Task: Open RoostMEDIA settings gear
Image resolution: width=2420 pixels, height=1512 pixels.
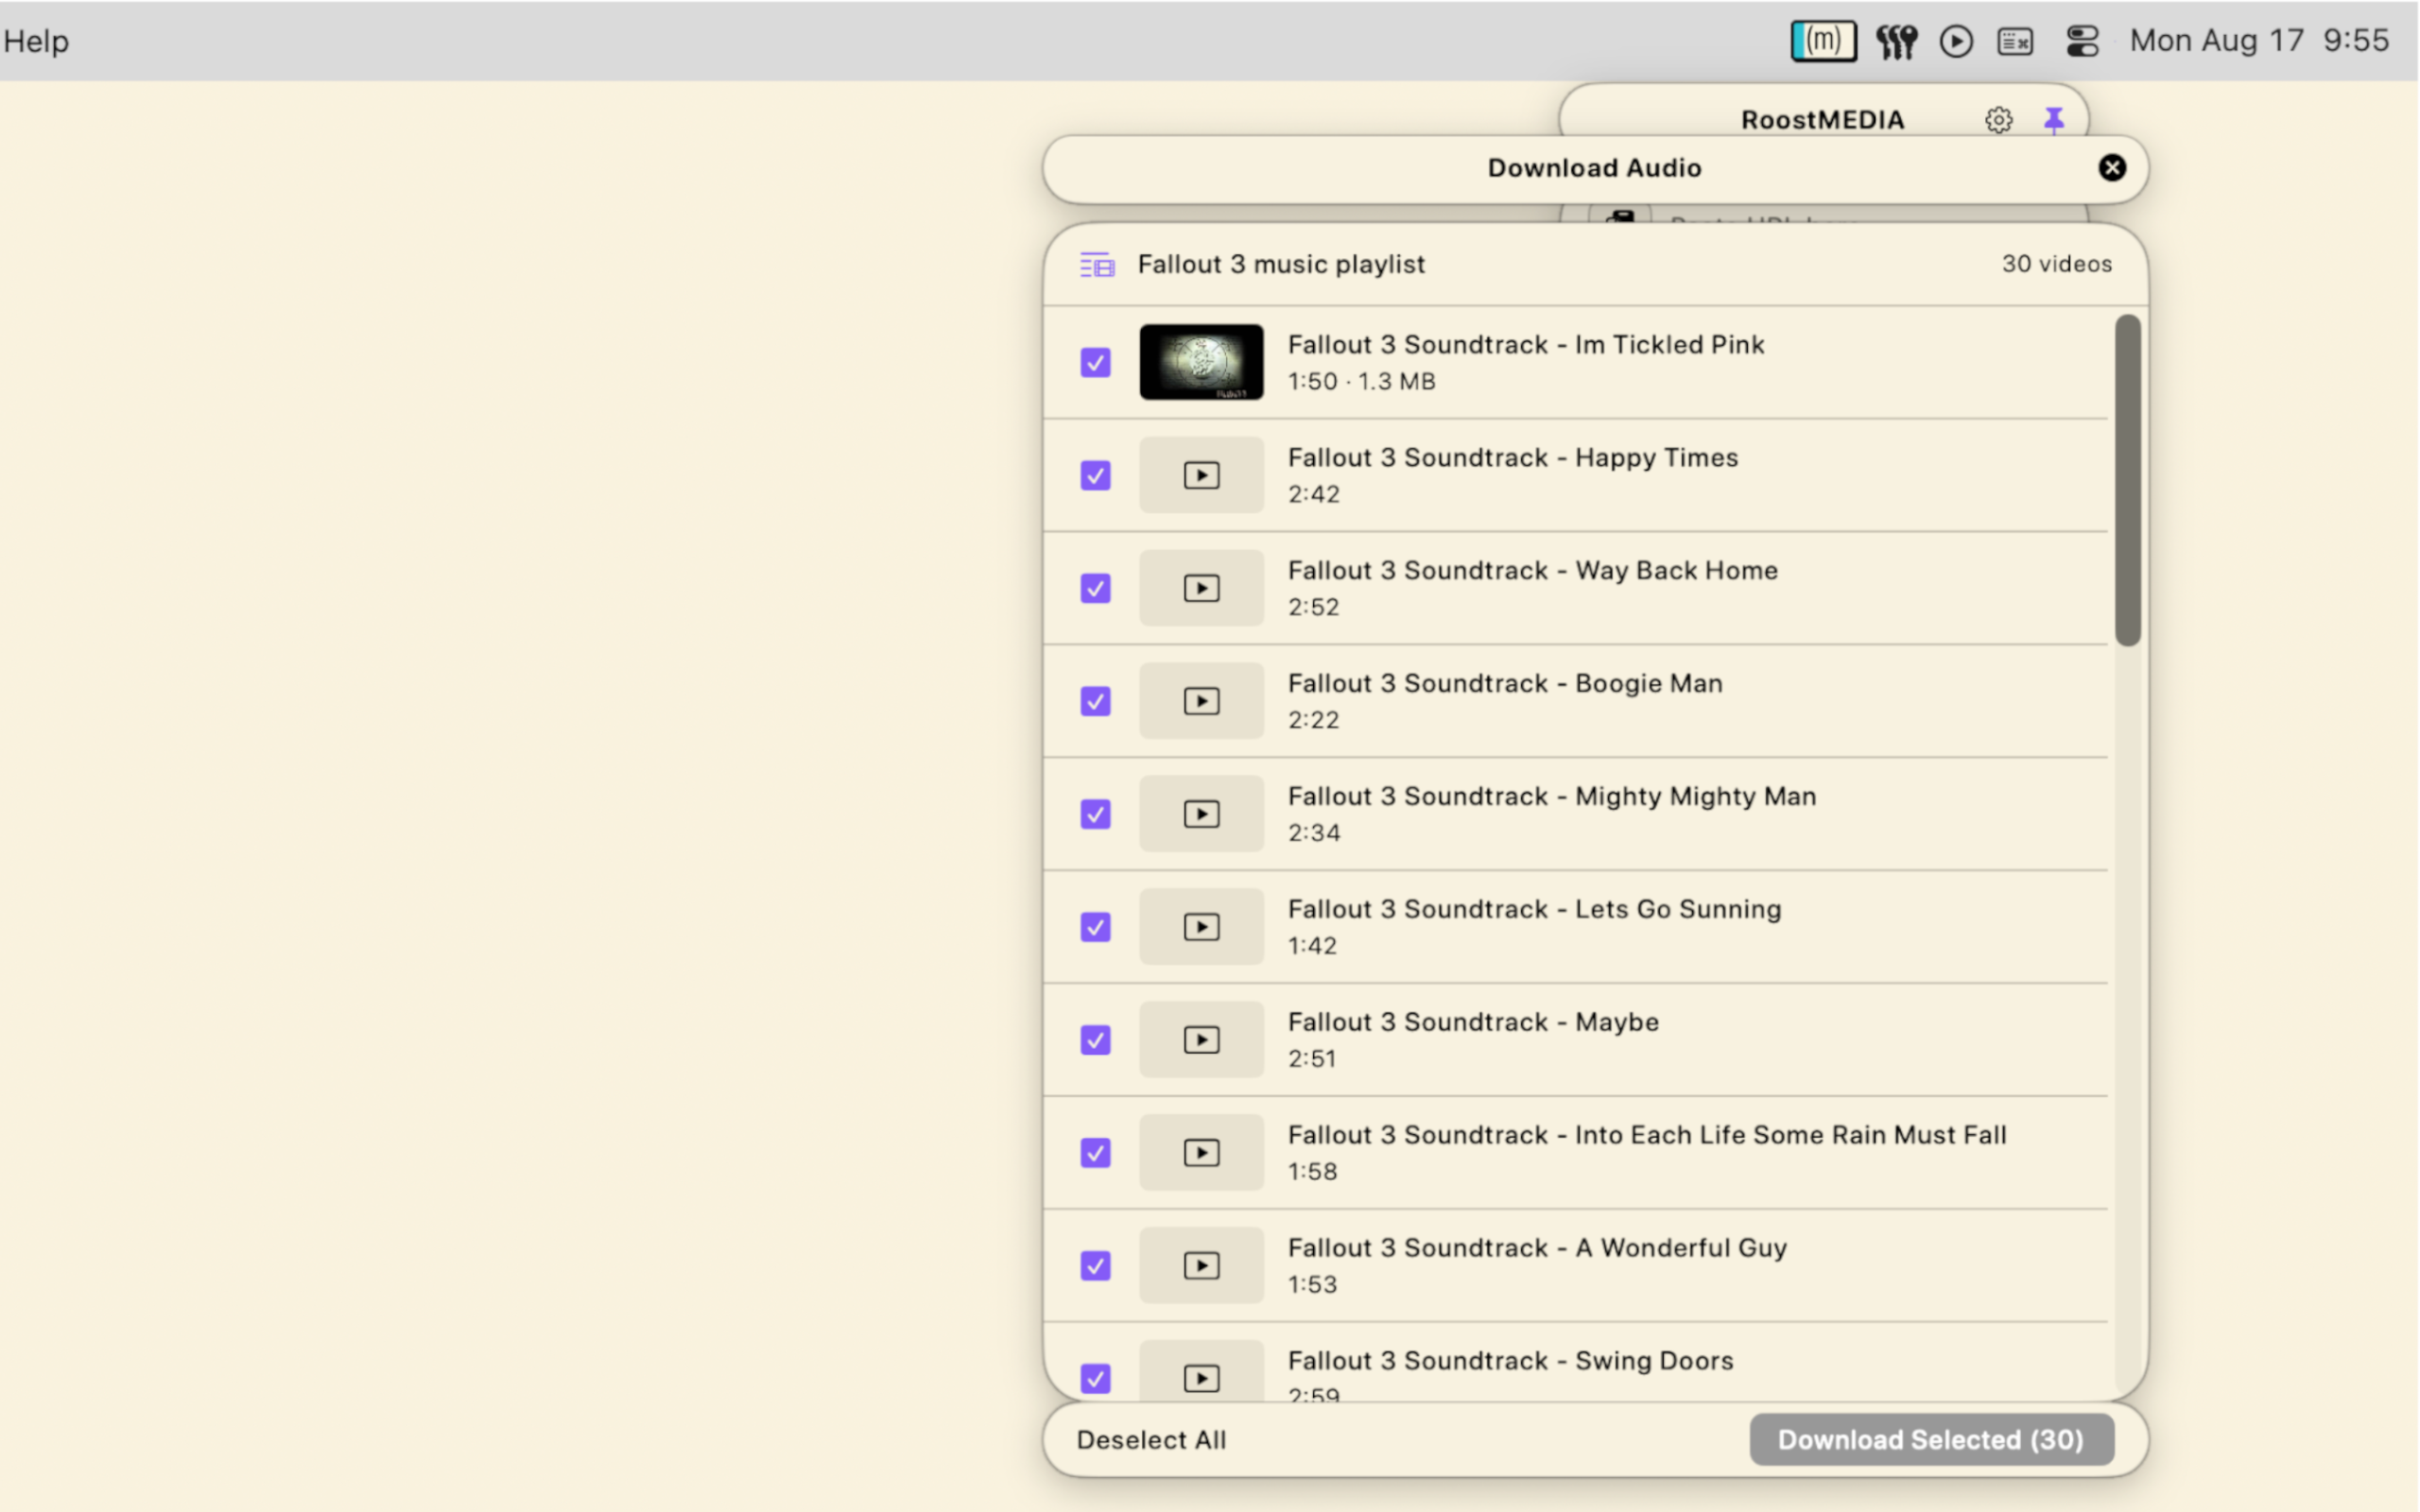Action: (1998, 120)
